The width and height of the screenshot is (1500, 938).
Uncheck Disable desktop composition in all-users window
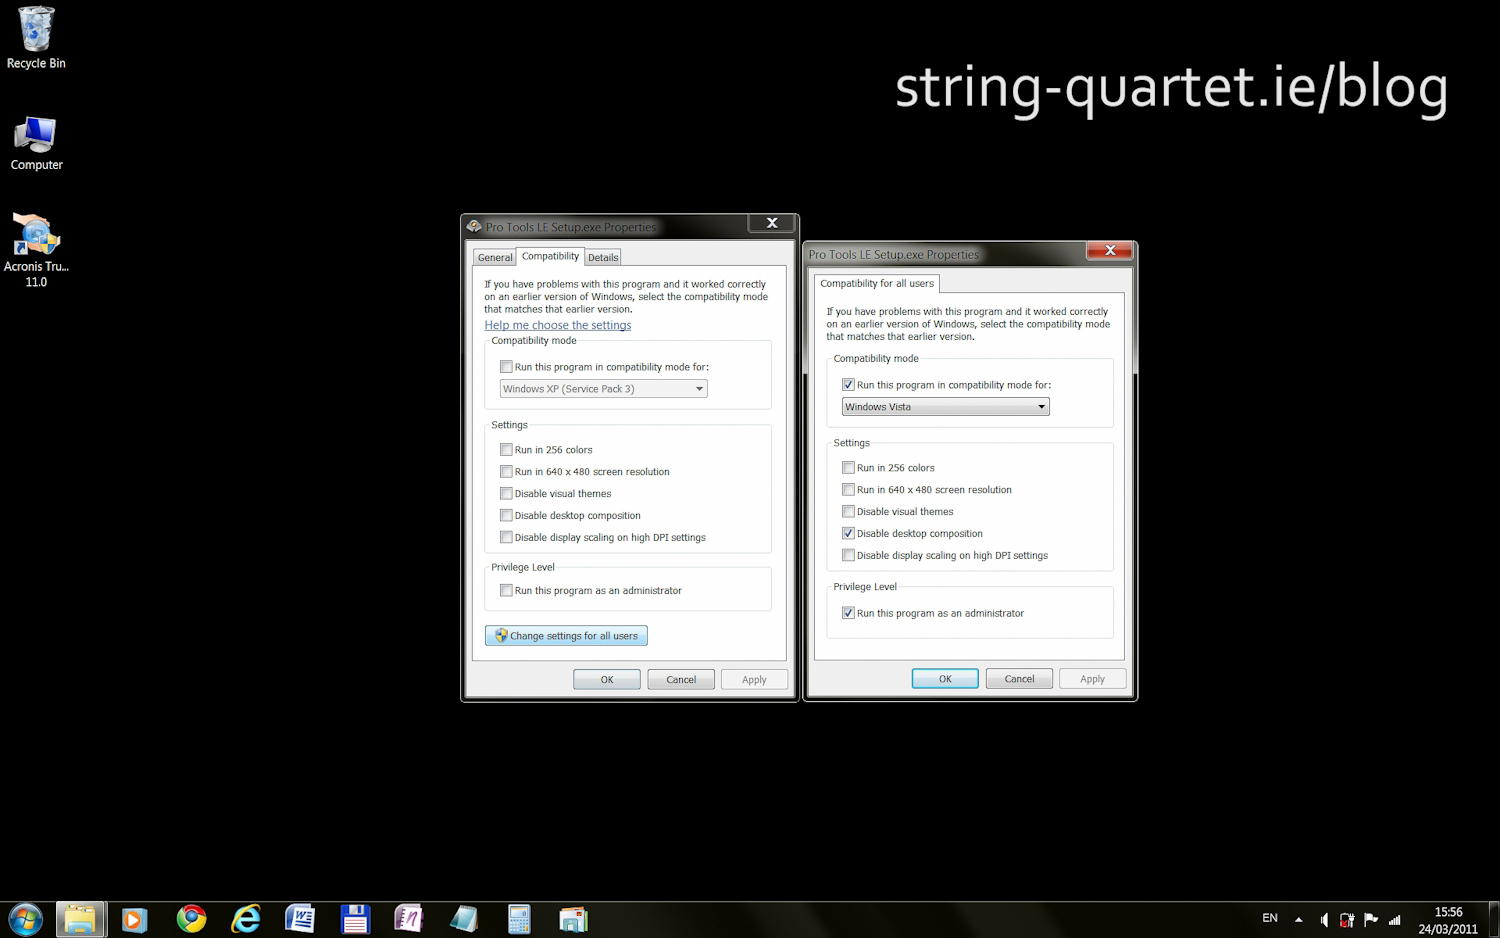848,534
